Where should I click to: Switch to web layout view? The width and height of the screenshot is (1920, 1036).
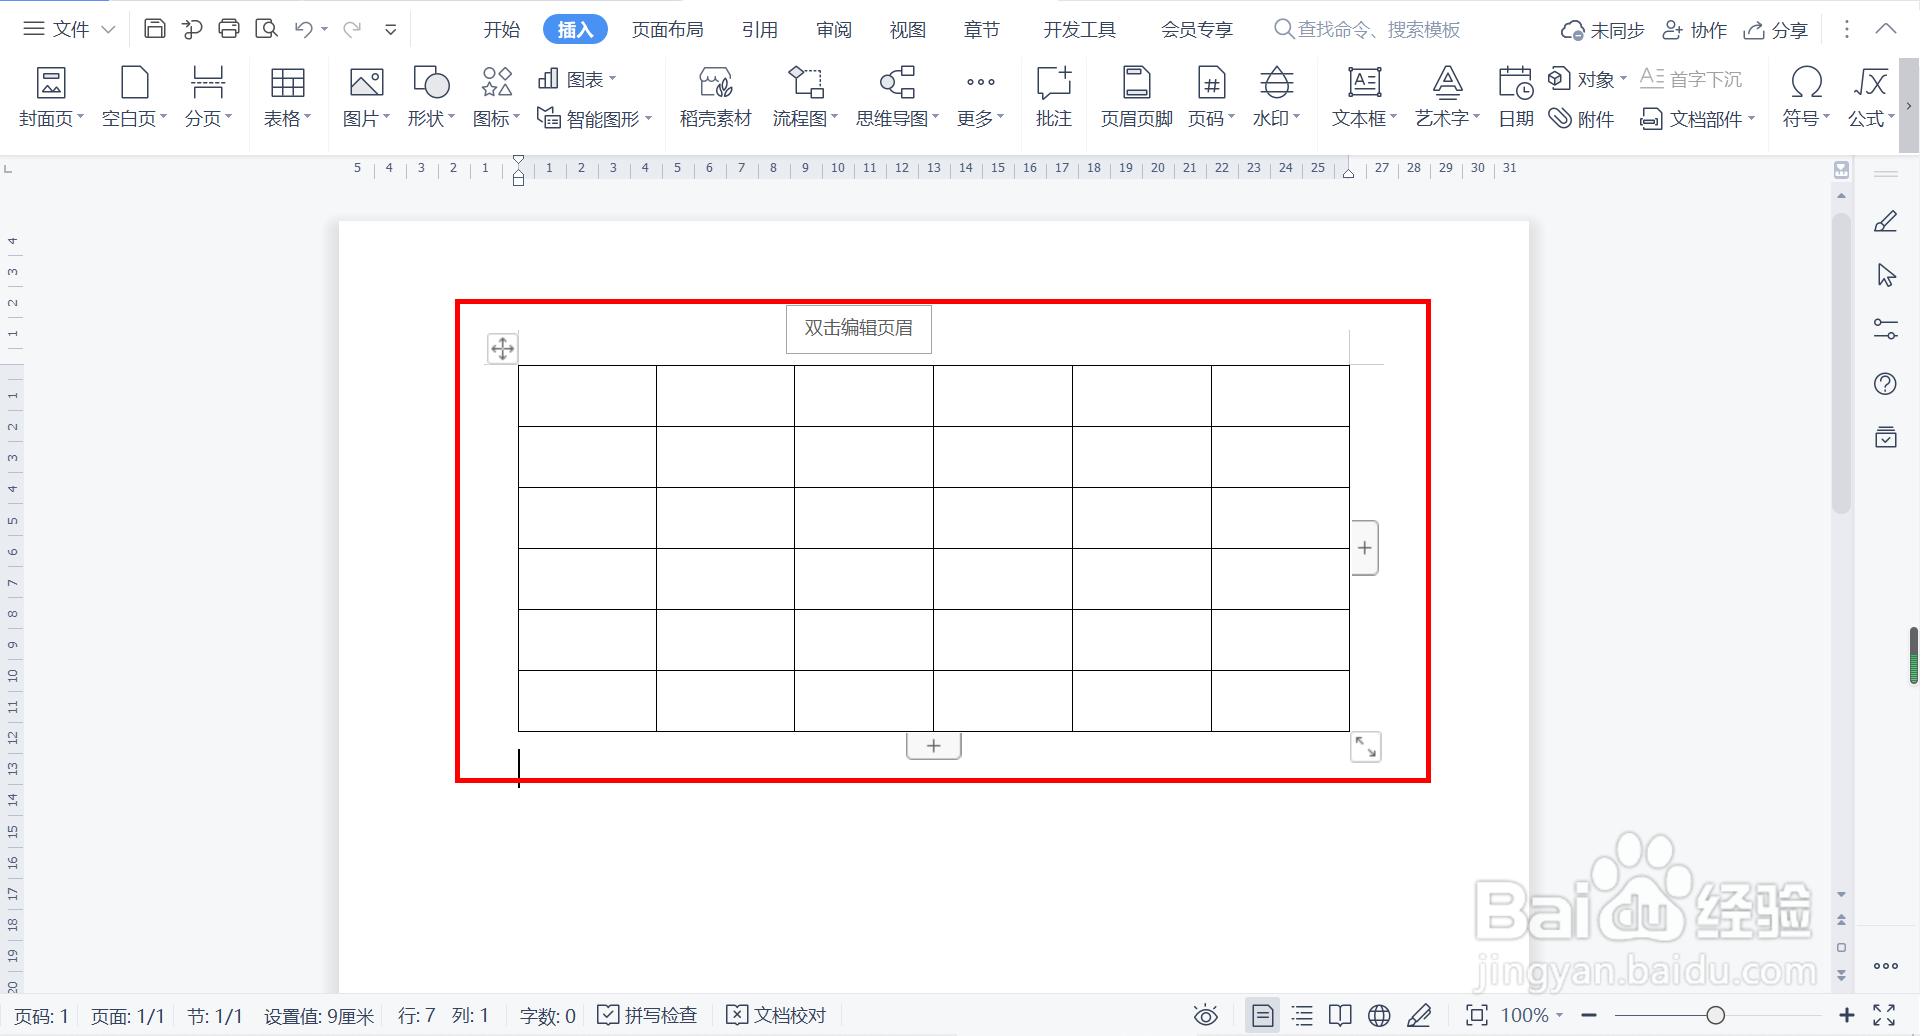[x=1380, y=1016]
